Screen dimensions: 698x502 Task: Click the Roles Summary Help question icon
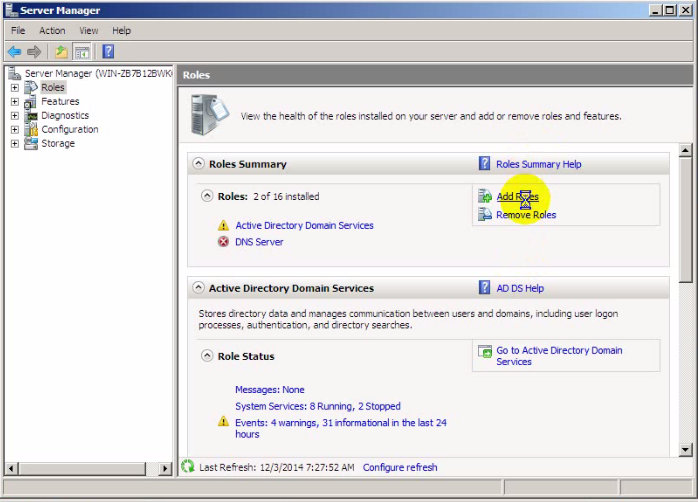point(484,164)
